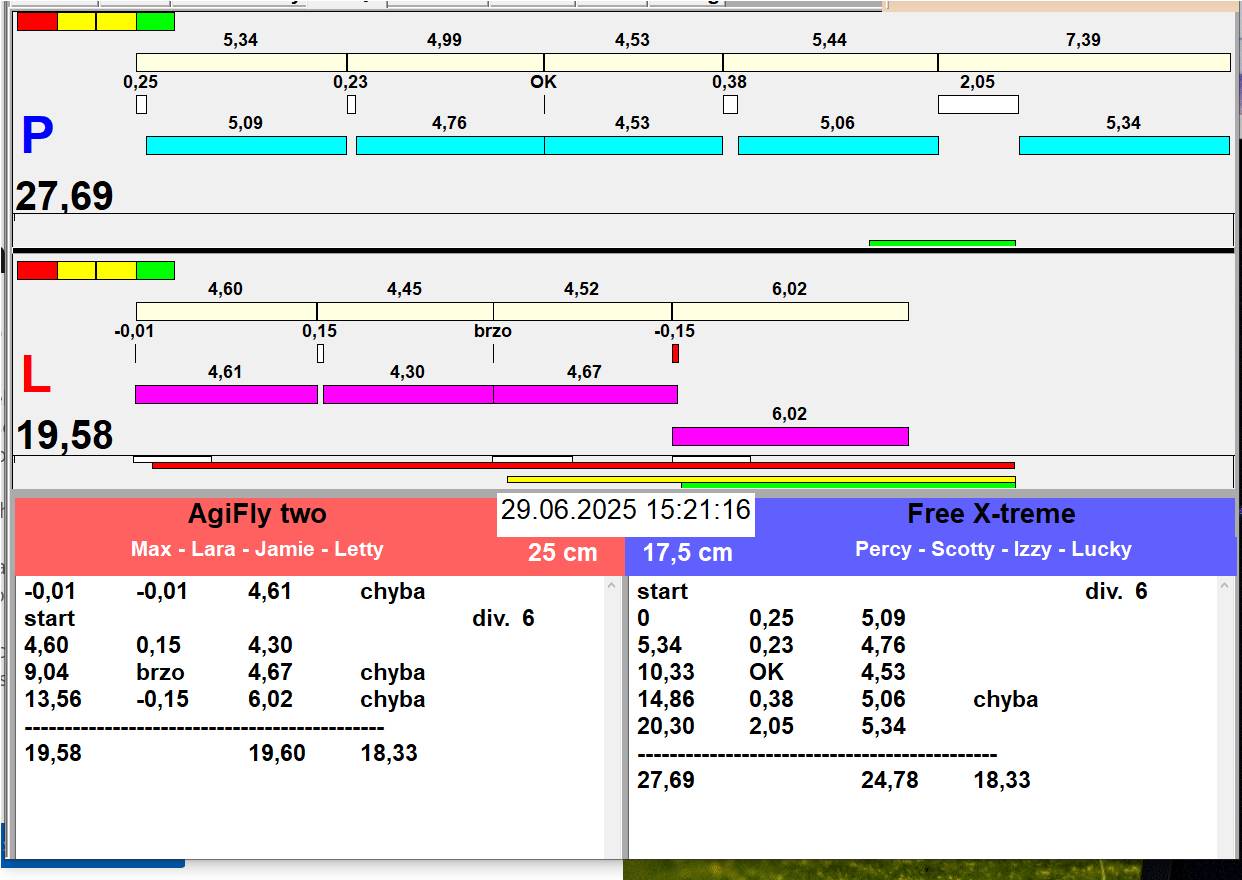Screen dimensions: 1242x880
Task: Click the green start light in lane L
Action: coord(155,270)
